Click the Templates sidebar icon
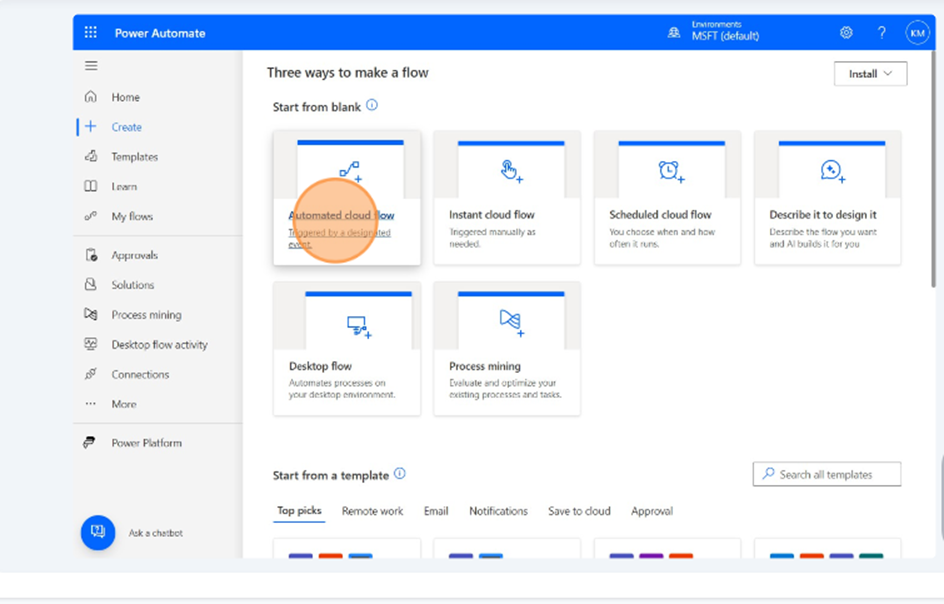Image resolution: width=944 pixels, height=604 pixels. point(90,157)
